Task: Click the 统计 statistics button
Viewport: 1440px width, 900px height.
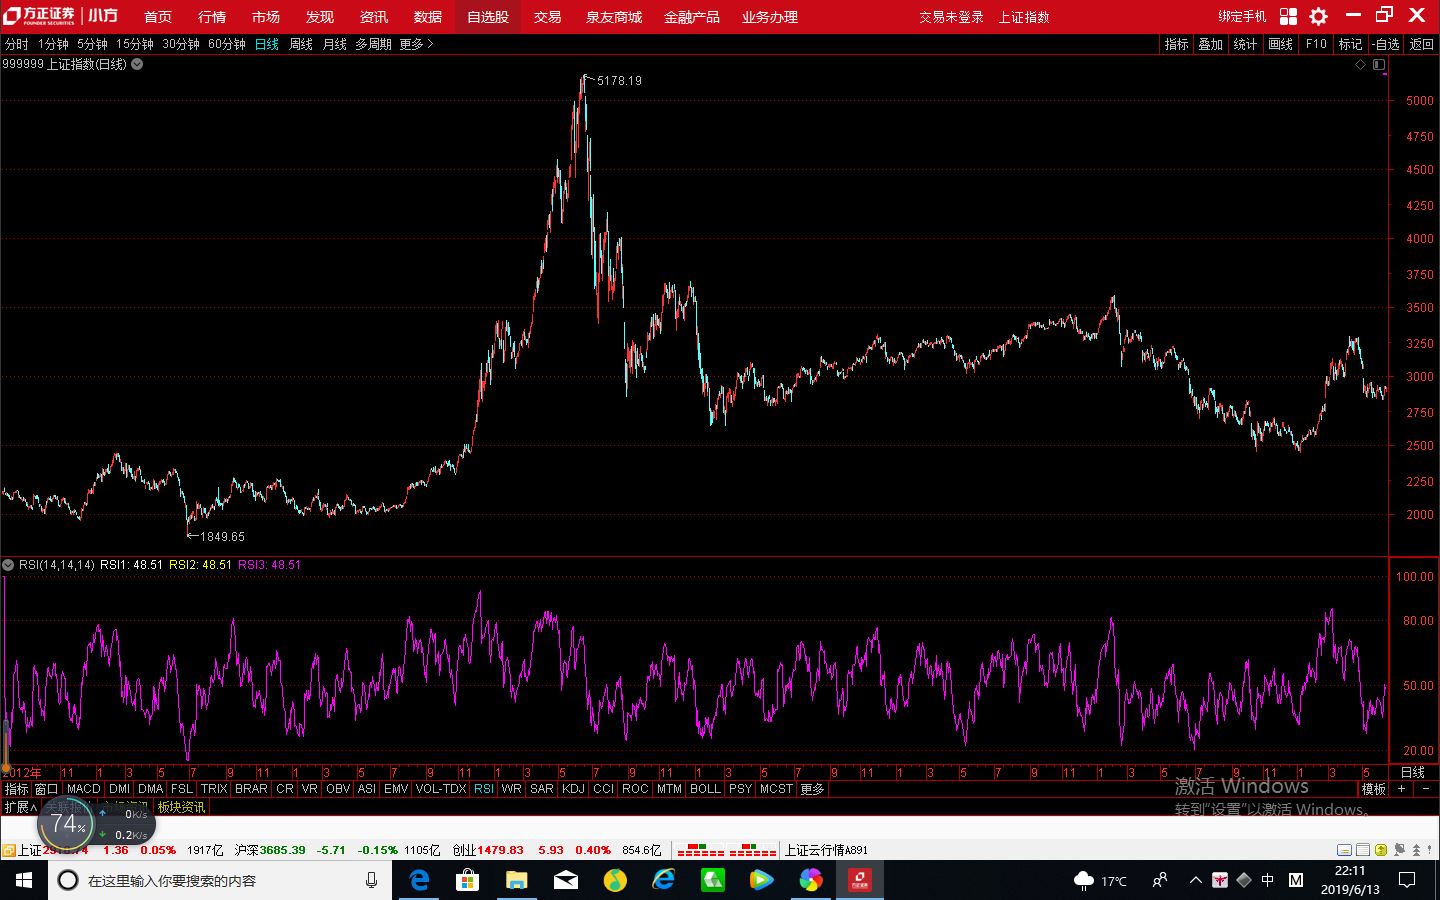Action: (1245, 44)
